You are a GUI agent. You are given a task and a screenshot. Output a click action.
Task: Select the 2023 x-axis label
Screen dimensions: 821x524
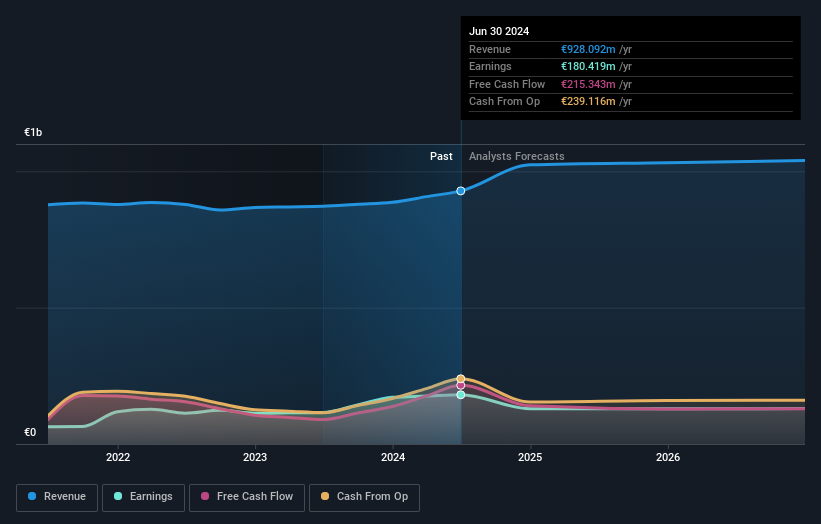(x=255, y=457)
